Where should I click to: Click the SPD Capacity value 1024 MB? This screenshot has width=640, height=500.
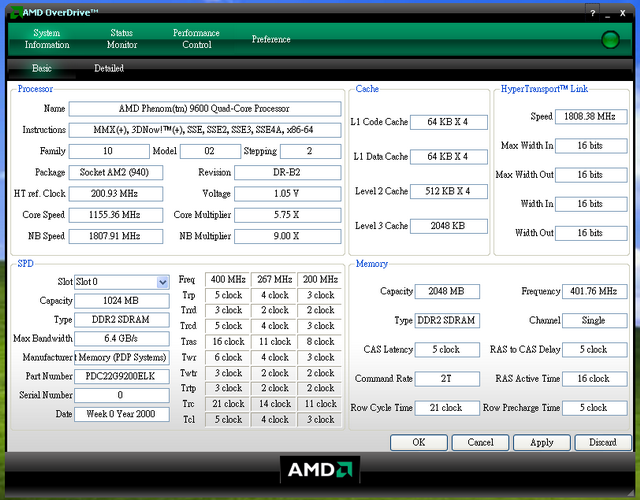click(122, 301)
